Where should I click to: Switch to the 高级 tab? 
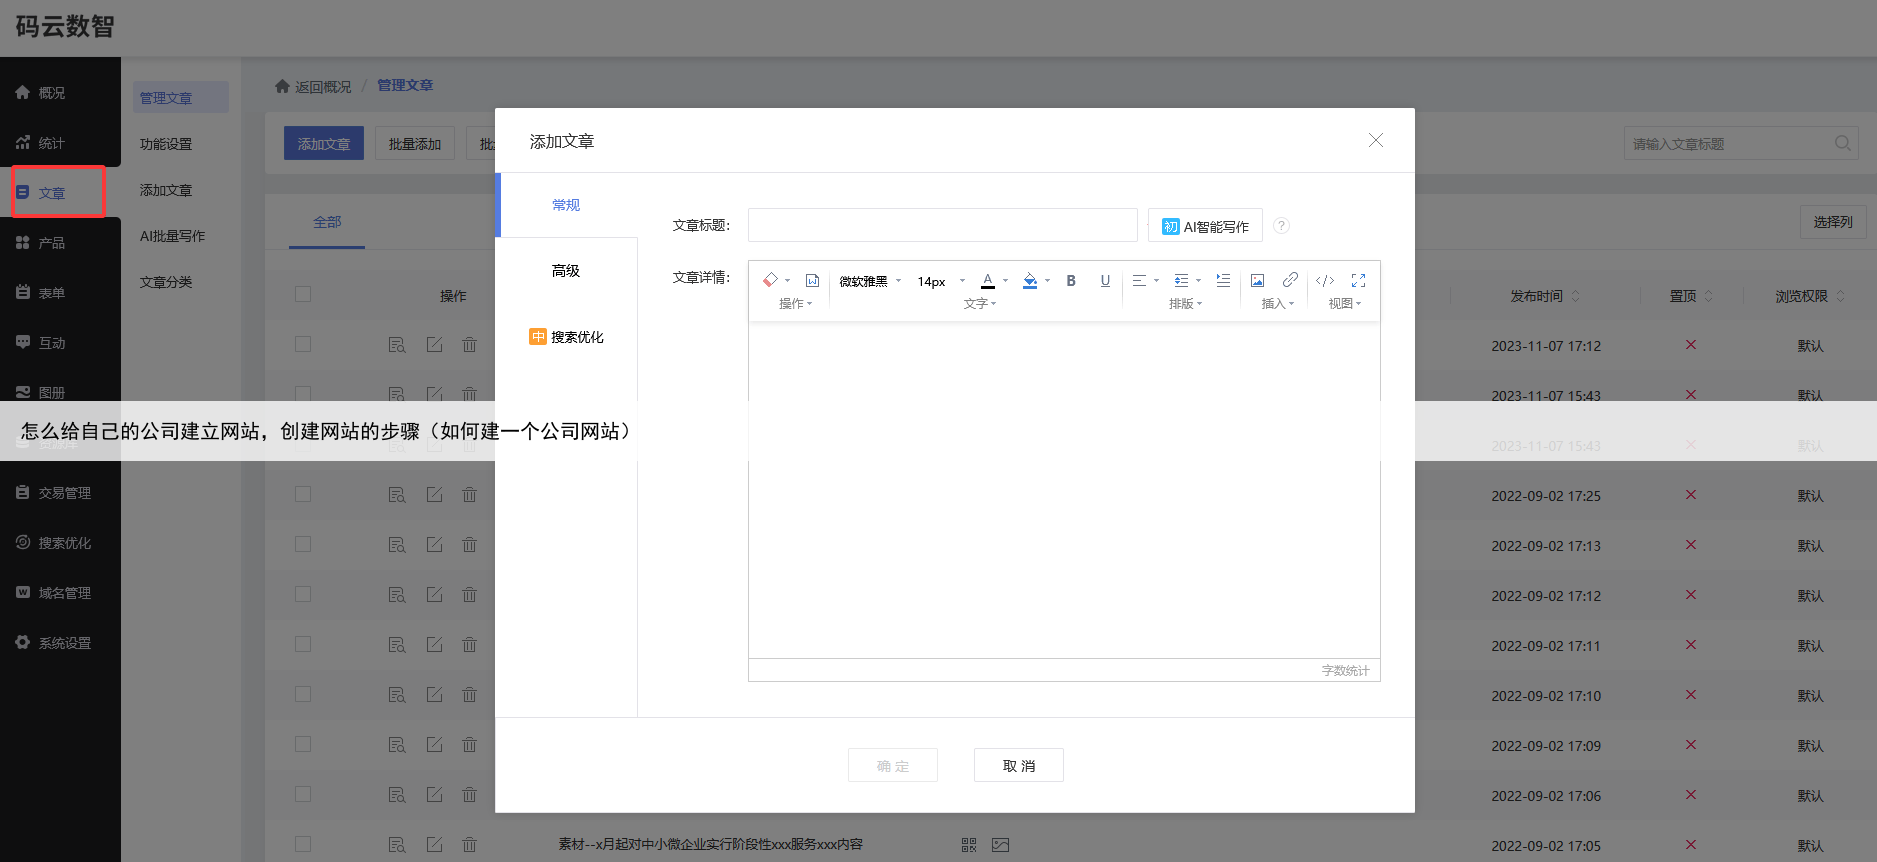click(566, 271)
